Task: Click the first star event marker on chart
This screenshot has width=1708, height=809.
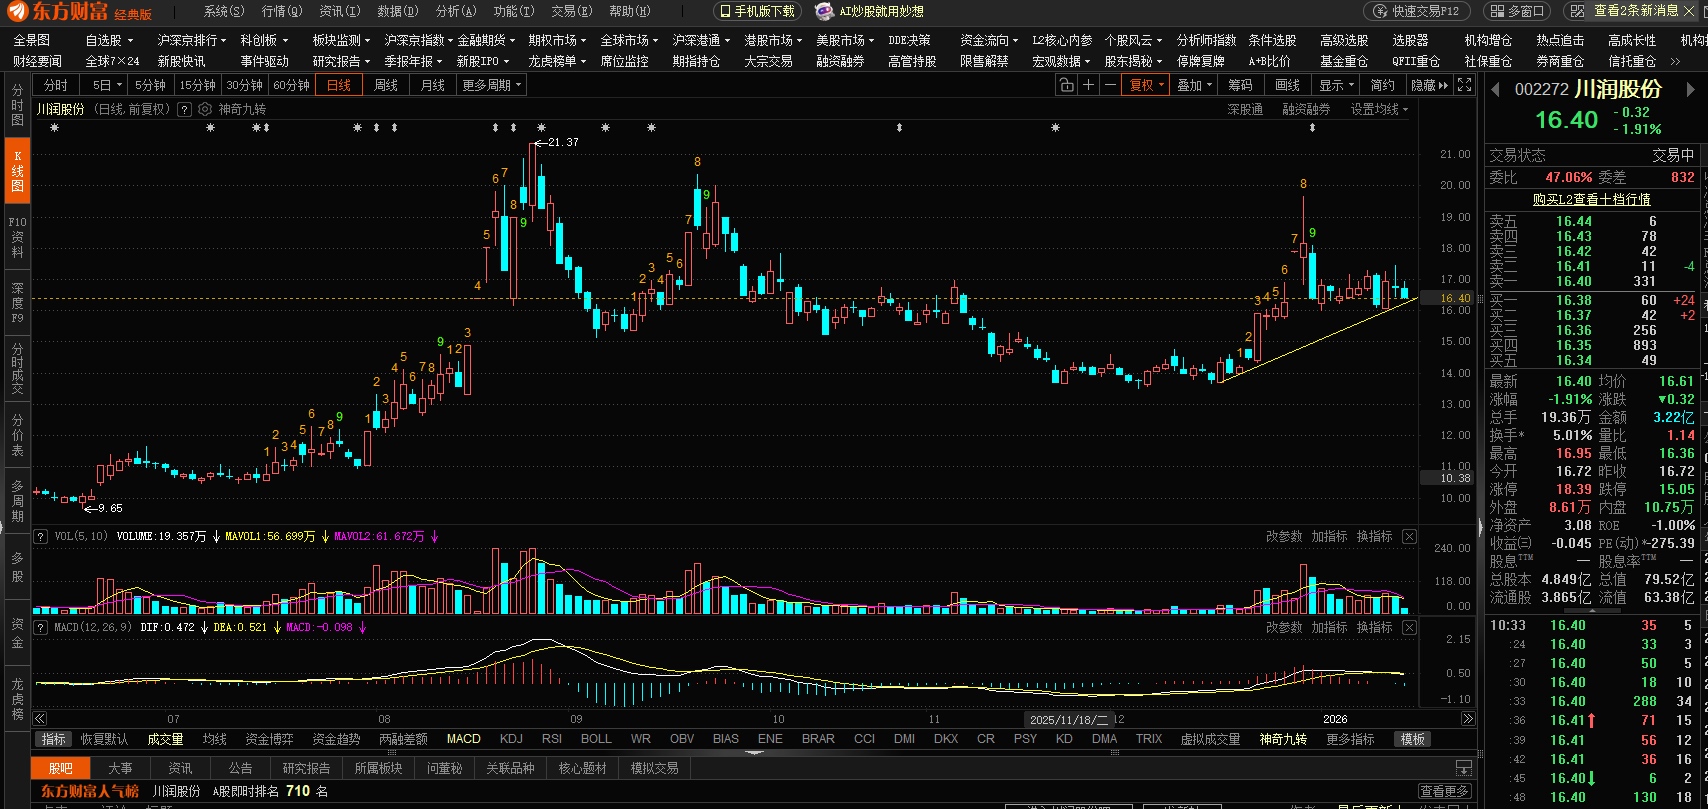Action: pos(54,128)
